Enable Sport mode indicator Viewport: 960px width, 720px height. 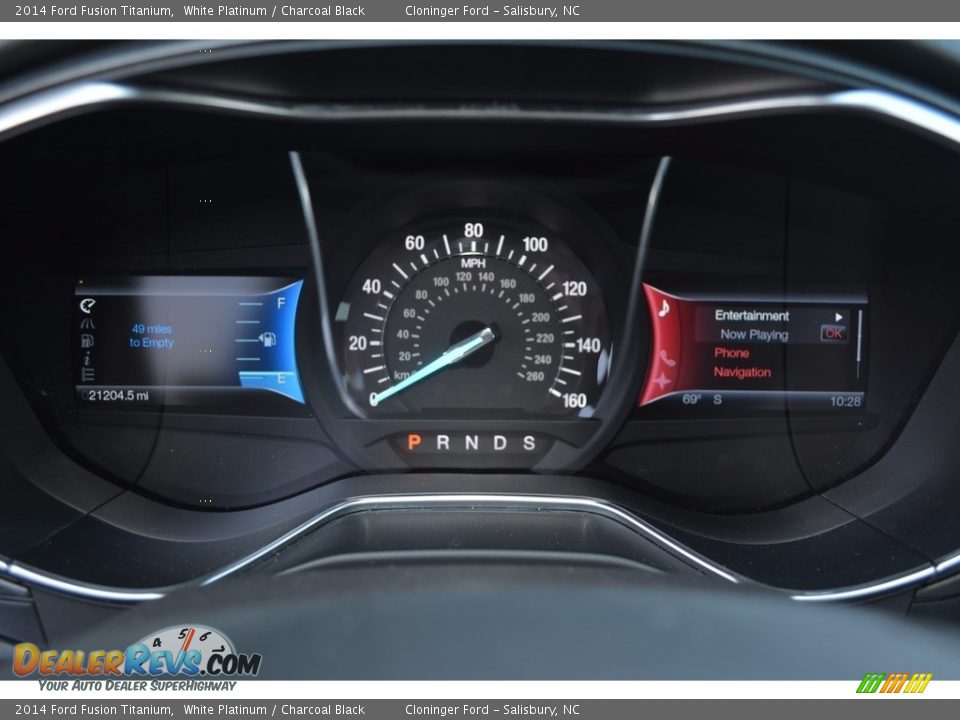pos(529,440)
